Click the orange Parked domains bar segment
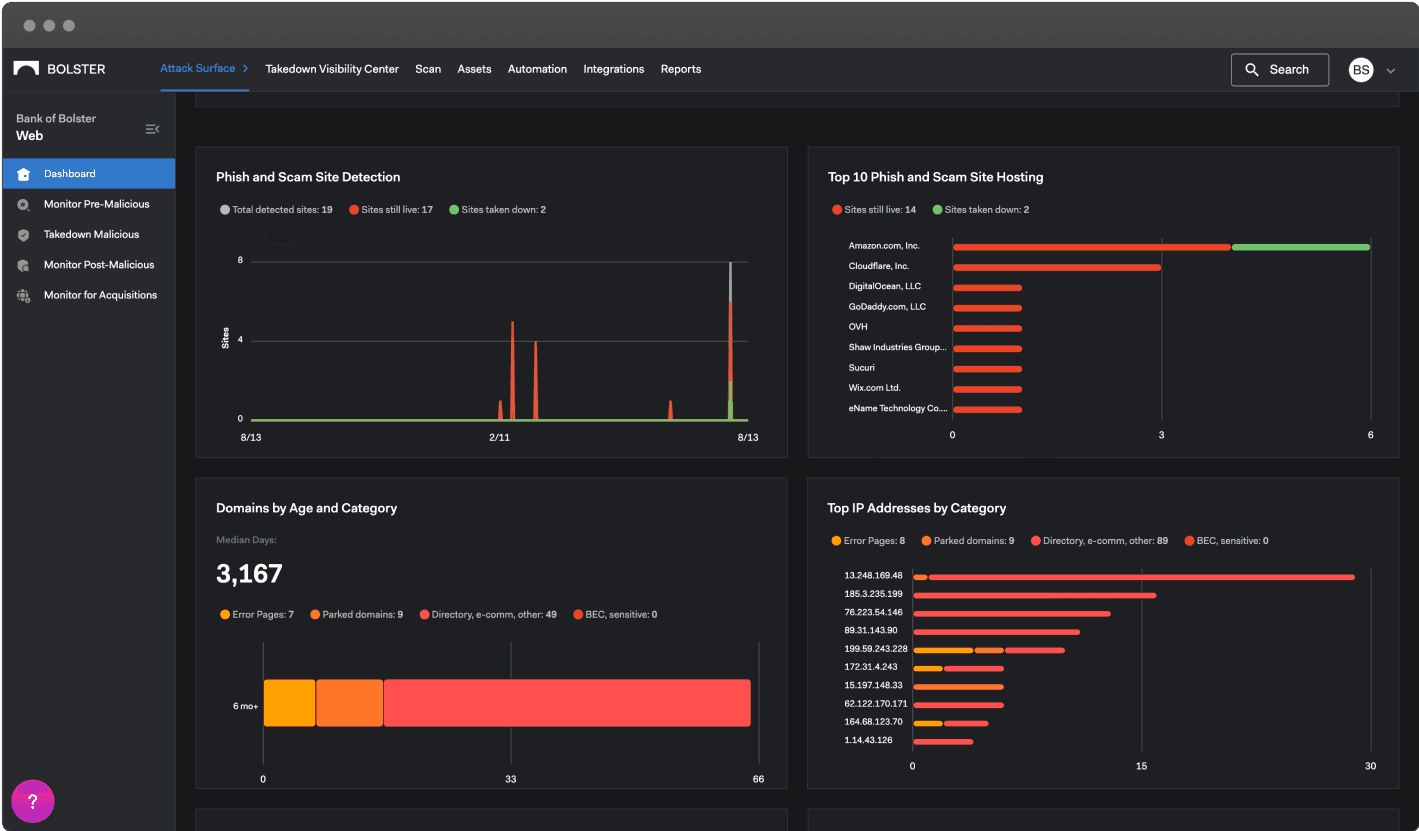The height and width of the screenshot is (831, 1419). pyautogui.click(x=350, y=703)
